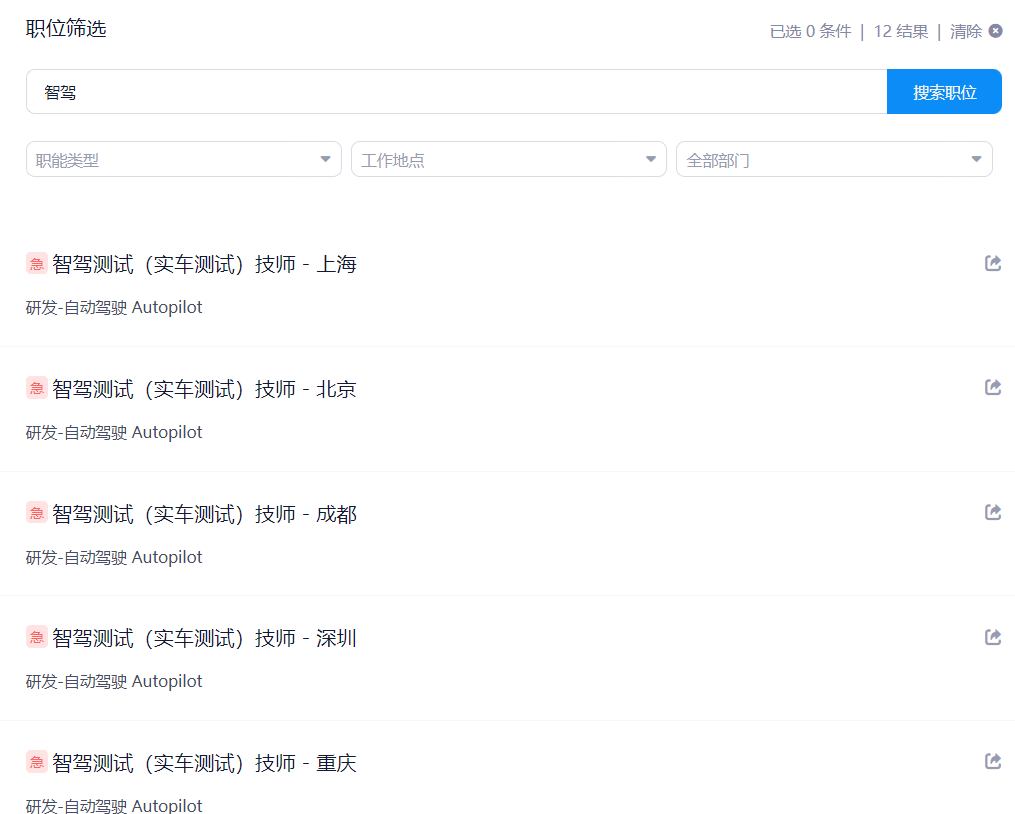Click the clear filters X icon
Screen dimensions: 1015x814
pos(996,30)
